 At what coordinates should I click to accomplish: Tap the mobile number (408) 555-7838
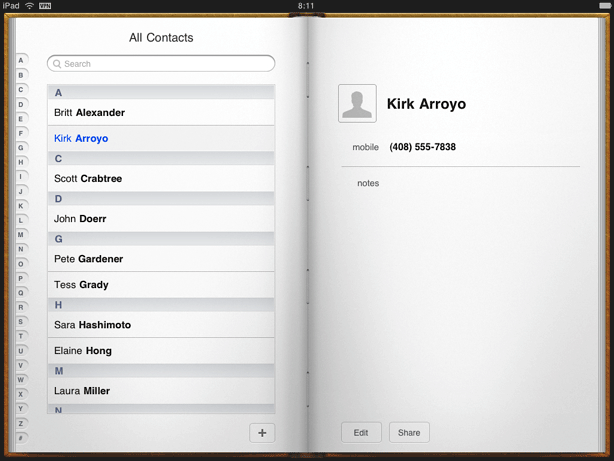pyautogui.click(x=422, y=147)
